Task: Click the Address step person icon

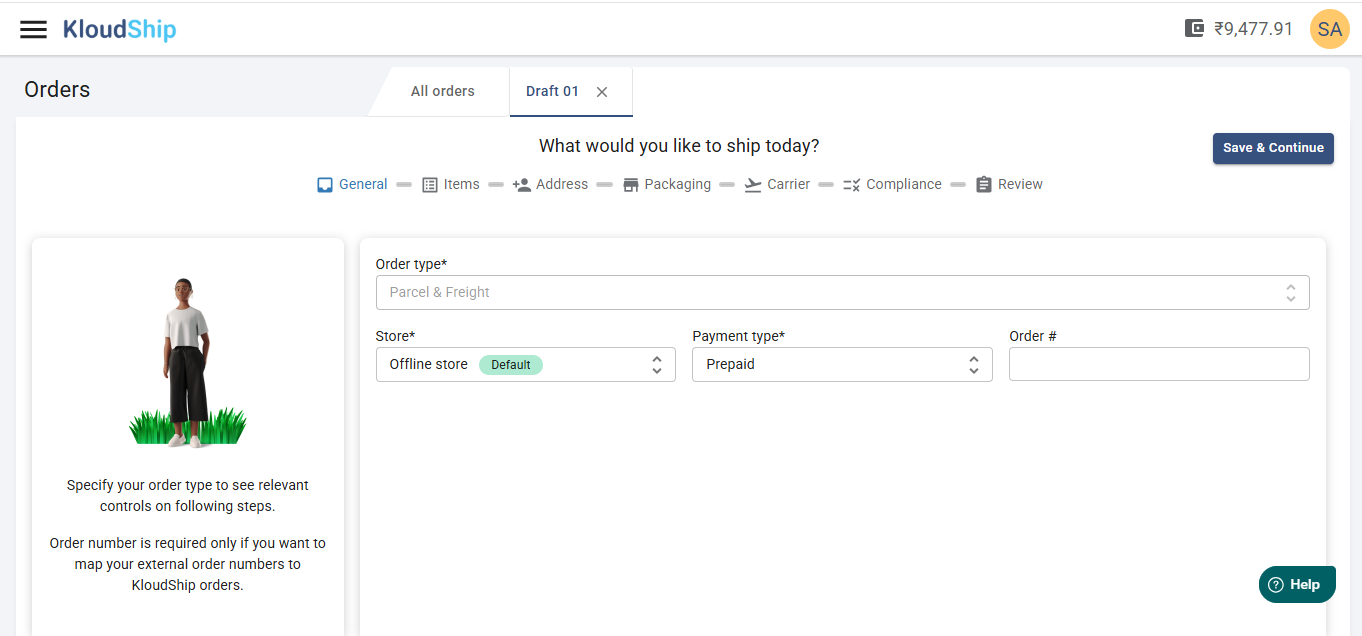Action: (x=522, y=185)
